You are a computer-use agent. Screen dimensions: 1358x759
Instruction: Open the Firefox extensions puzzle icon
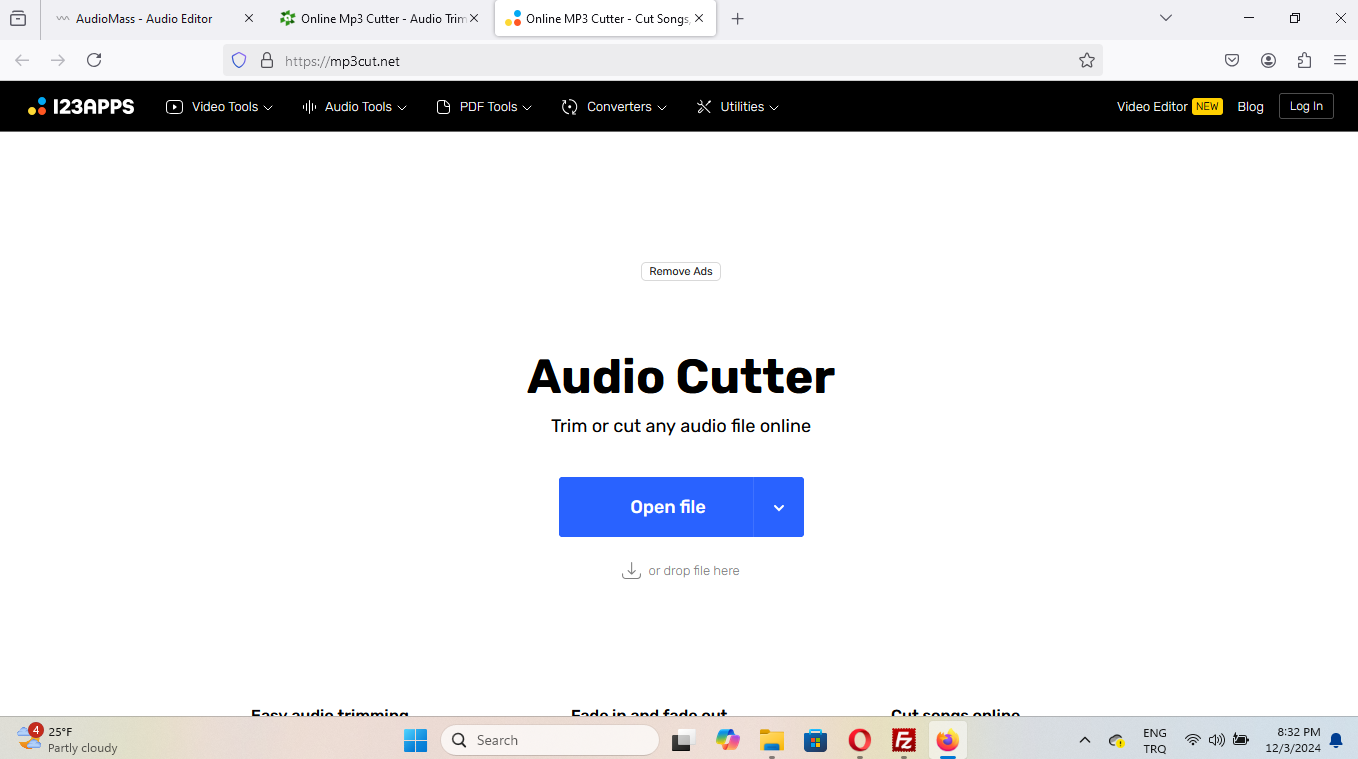click(x=1304, y=61)
